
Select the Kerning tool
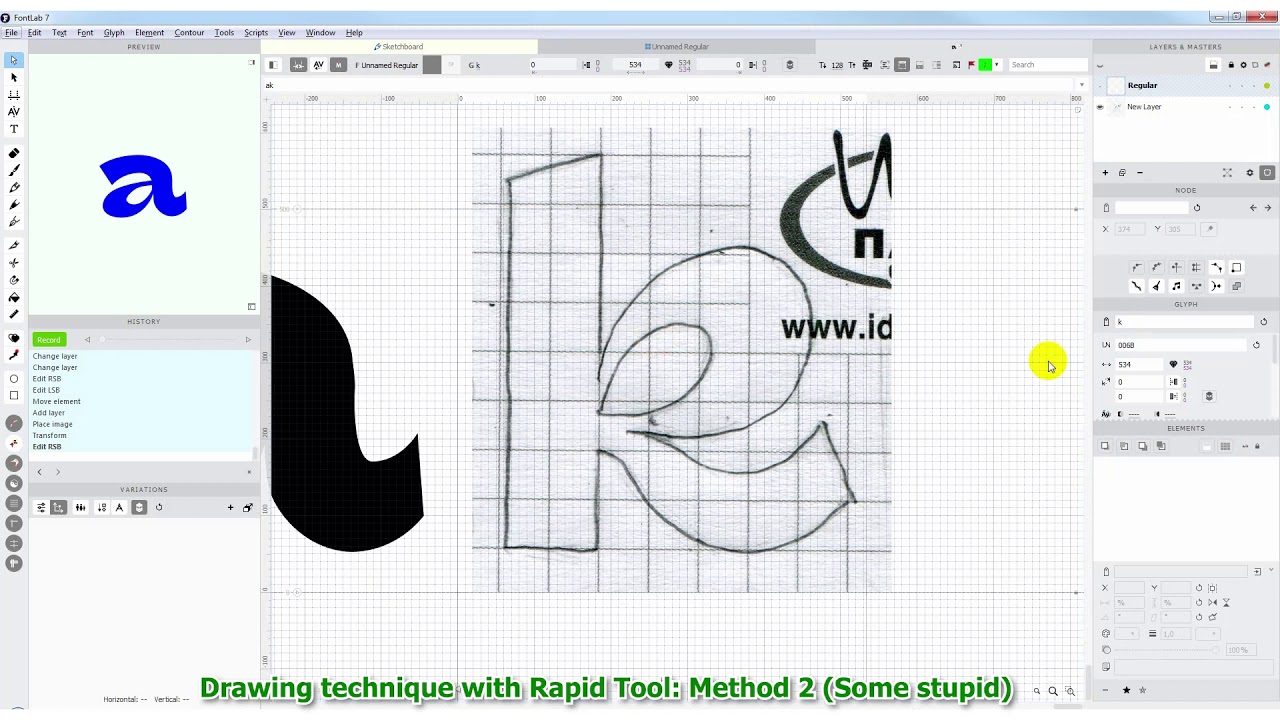14,111
